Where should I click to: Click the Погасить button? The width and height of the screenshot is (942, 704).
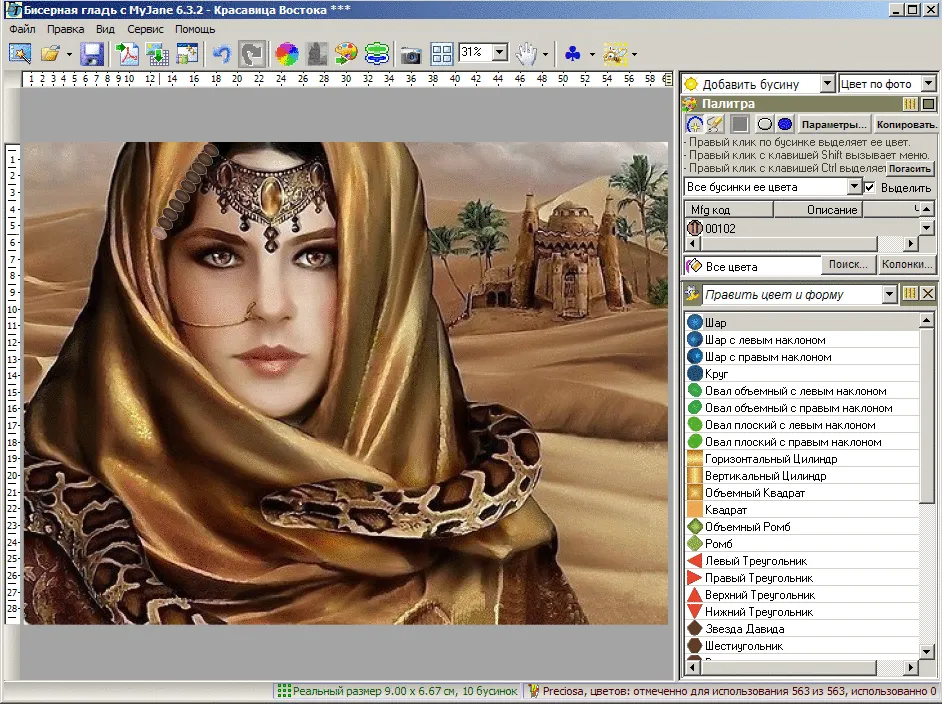(910, 169)
